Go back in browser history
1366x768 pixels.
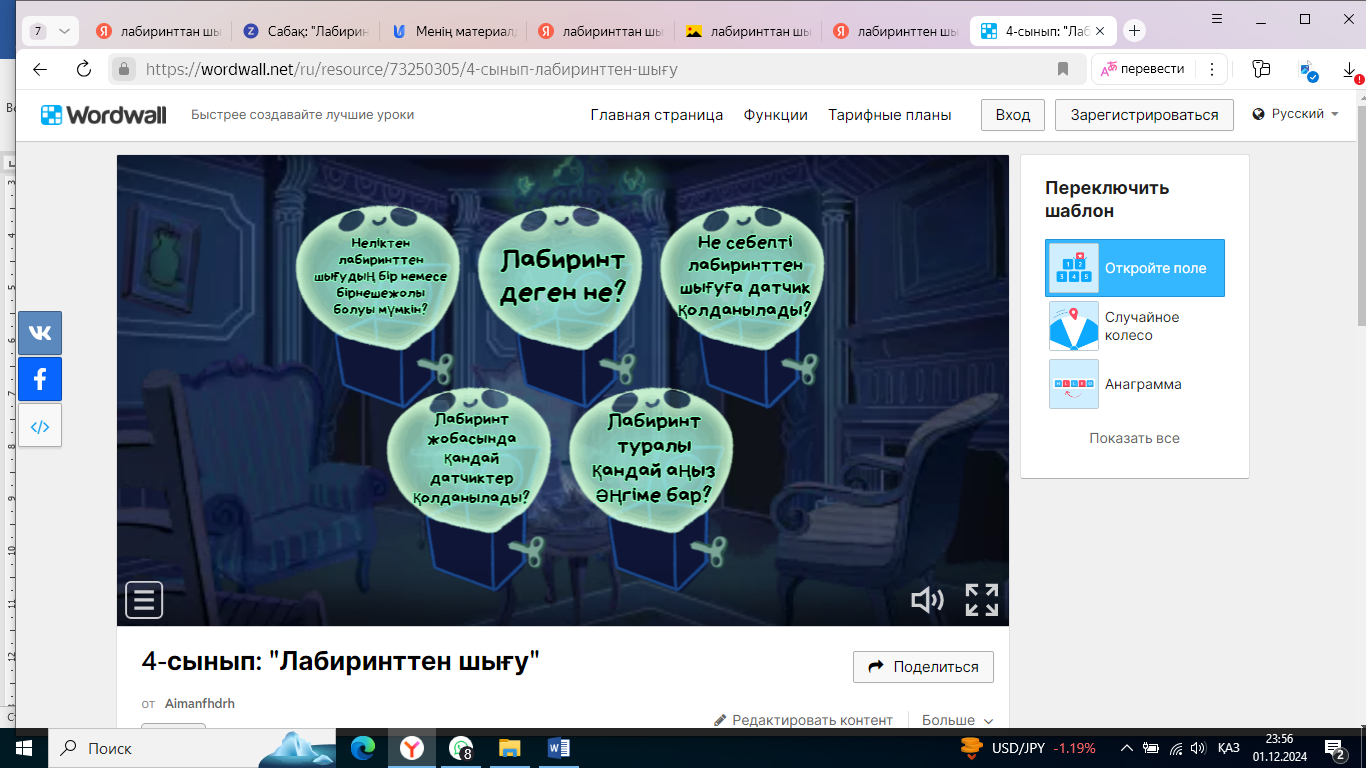pos(40,69)
